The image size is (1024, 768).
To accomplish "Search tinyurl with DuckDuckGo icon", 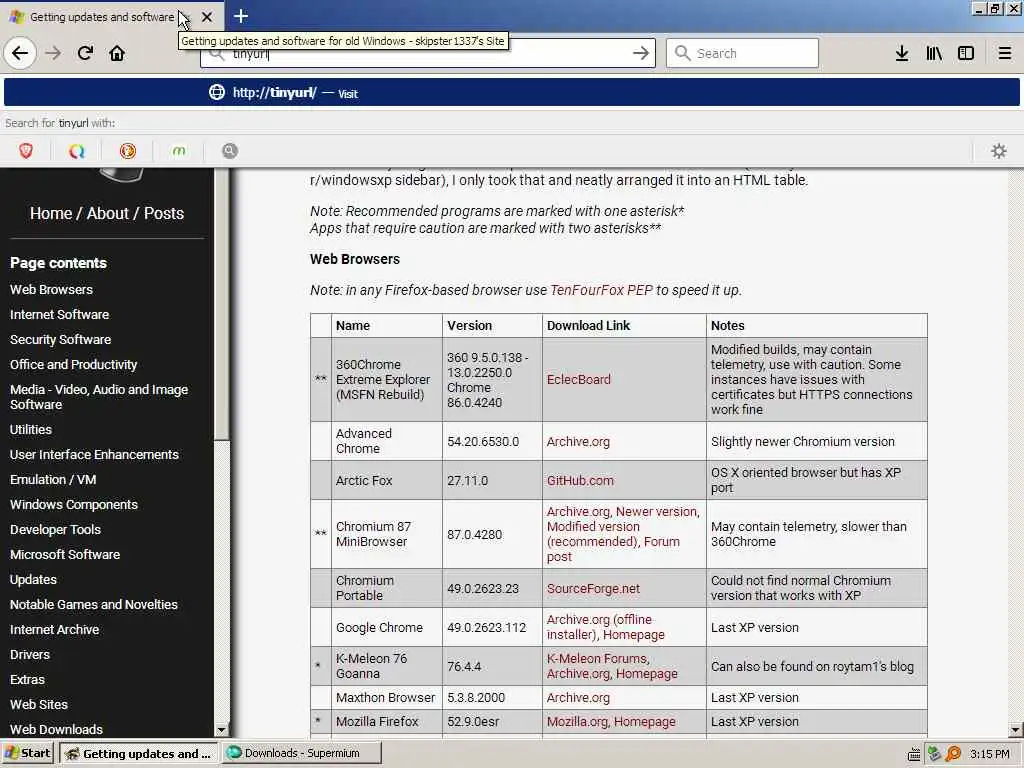I will coord(128,152).
